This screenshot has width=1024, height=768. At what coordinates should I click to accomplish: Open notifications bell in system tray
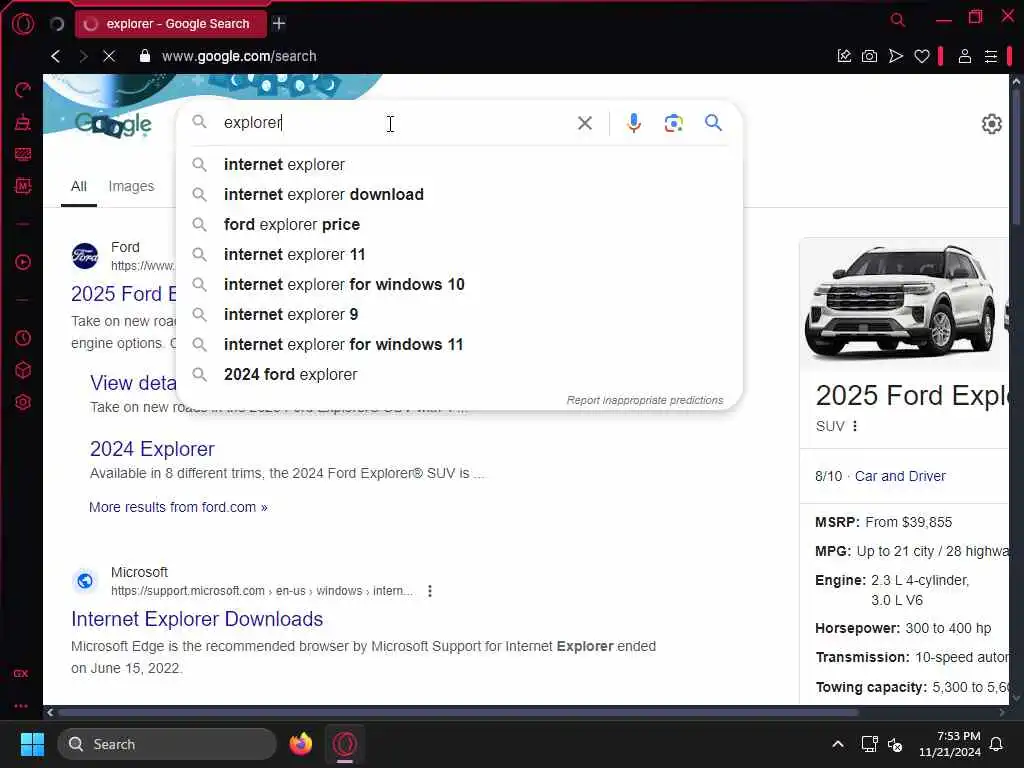click(x=997, y=744)
